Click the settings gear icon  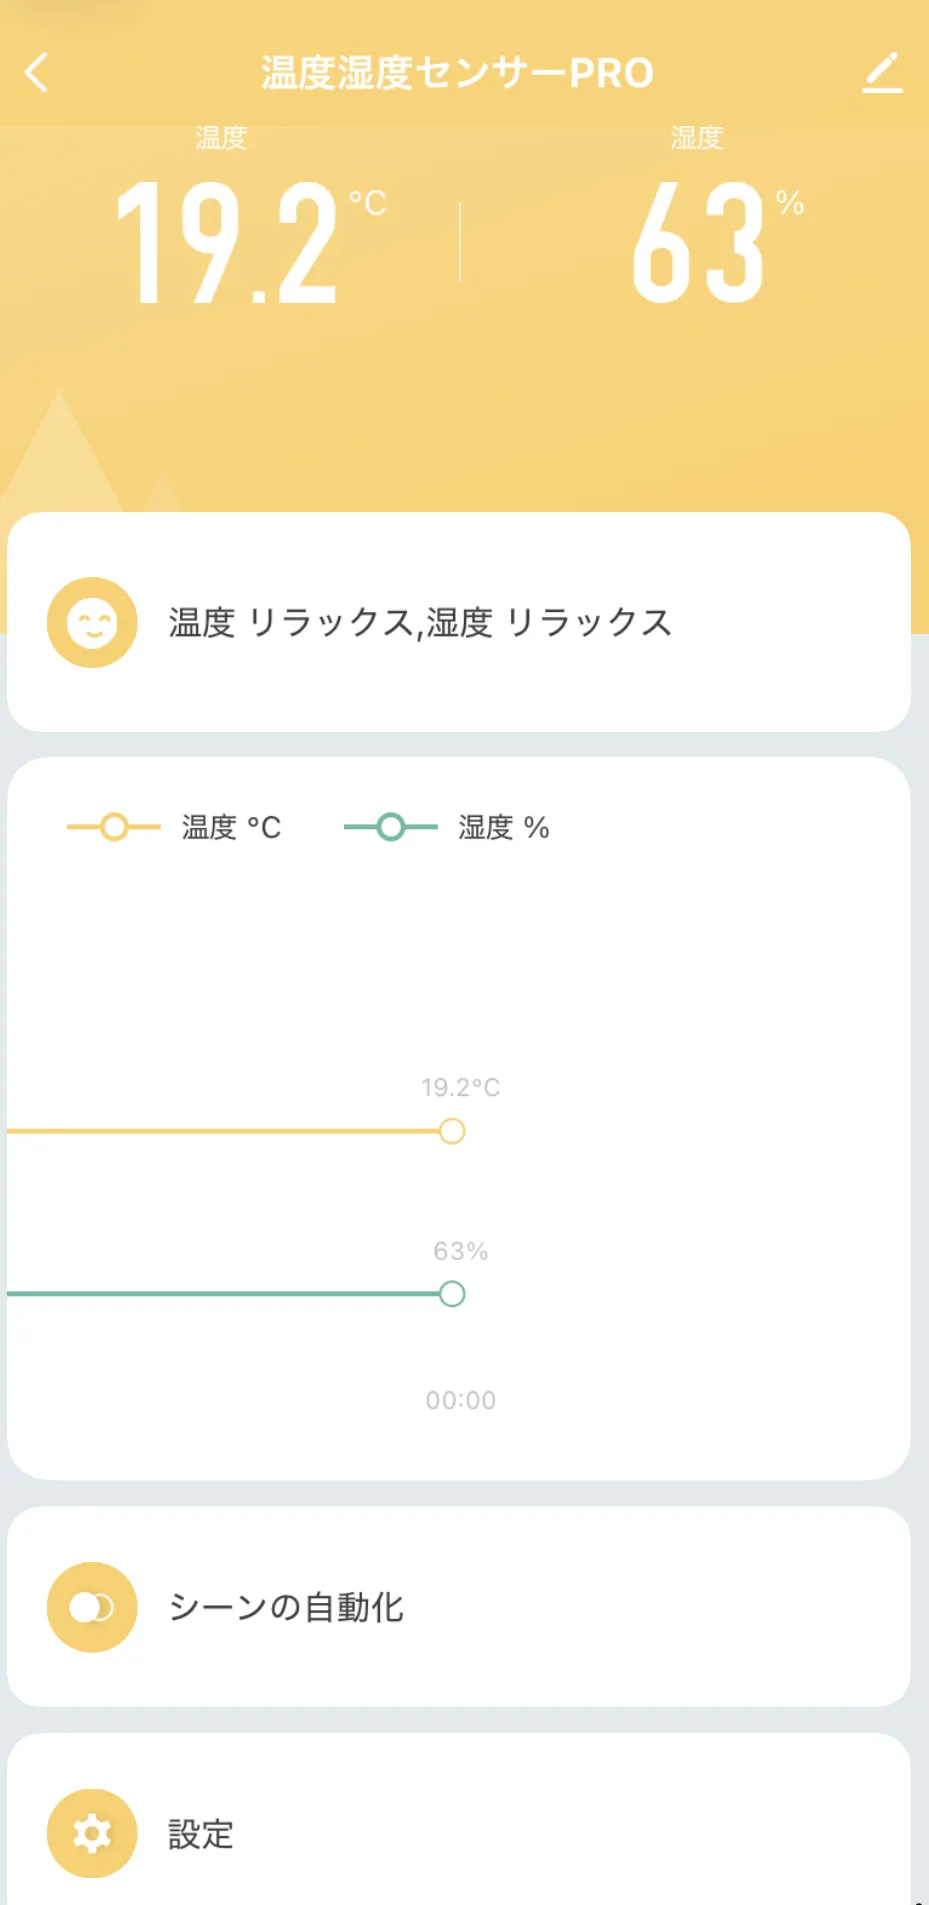92,1833
